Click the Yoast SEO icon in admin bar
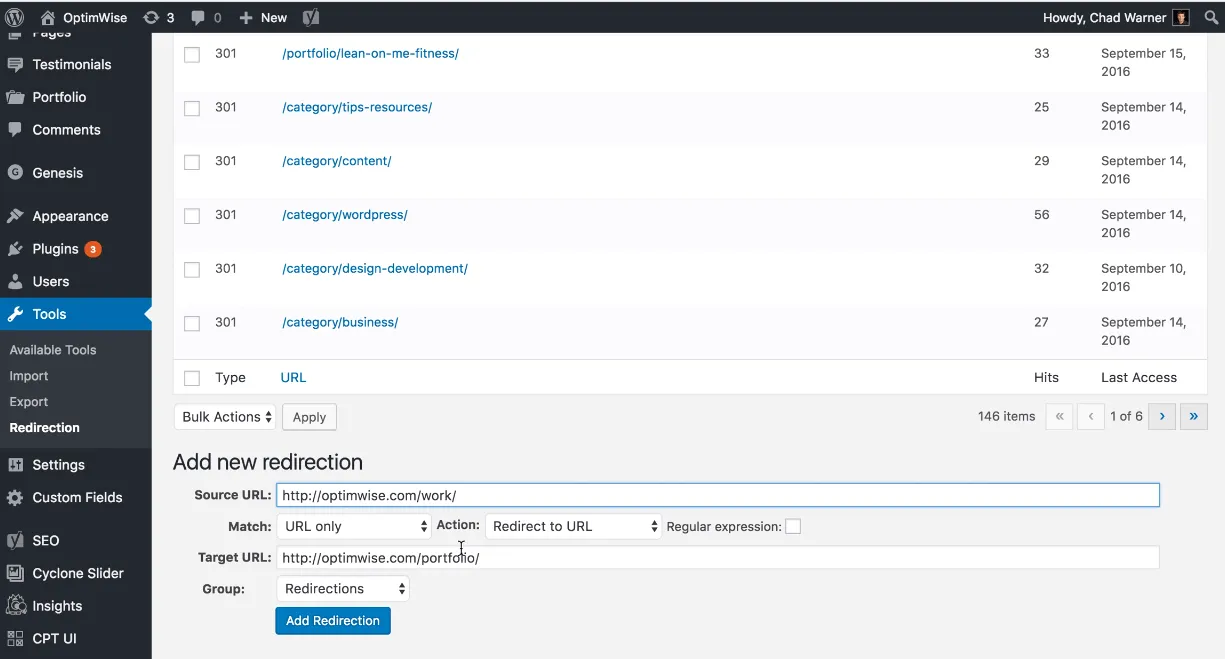Image resolution: width=1225 pixels, height=659 pixels. click(311, 17)
